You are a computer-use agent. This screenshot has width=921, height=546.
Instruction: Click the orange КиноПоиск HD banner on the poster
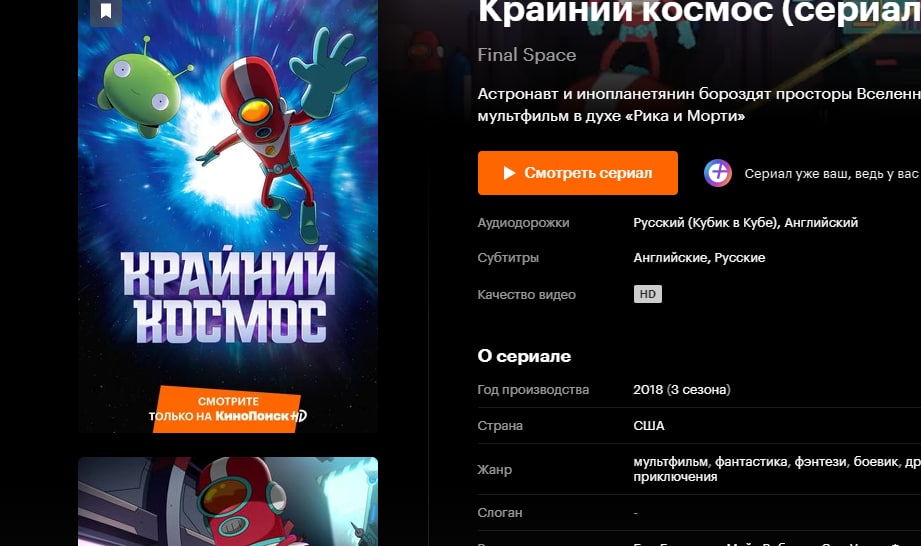pos(228,409)
